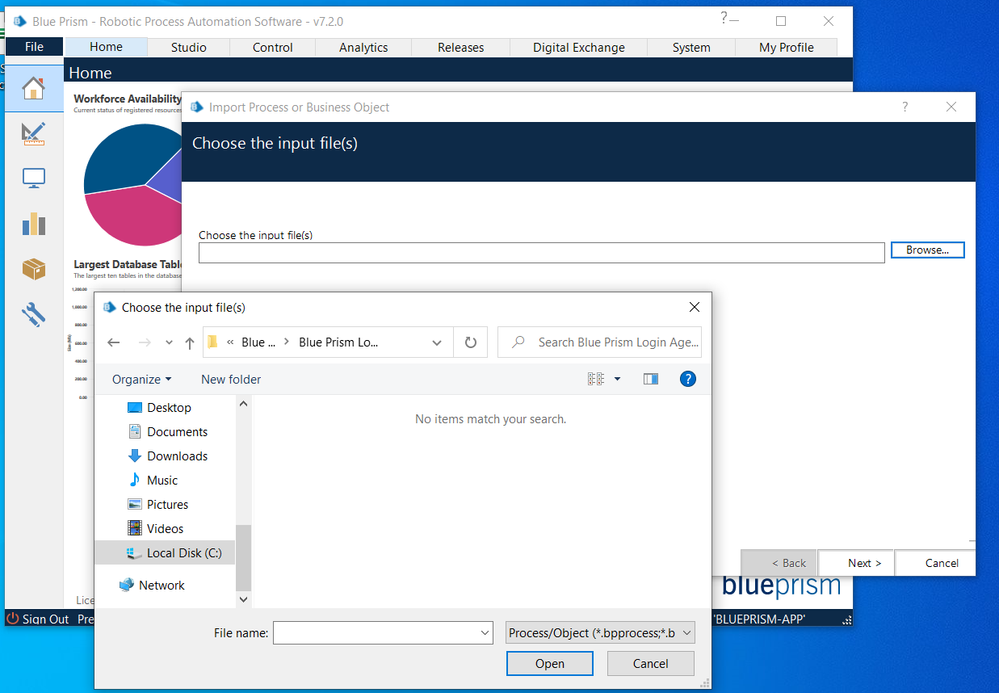This screenshot has height=693, width=999.
Task: Select Desktop in navigation pane
Action: pyautogui.click(x=169, y=408)
